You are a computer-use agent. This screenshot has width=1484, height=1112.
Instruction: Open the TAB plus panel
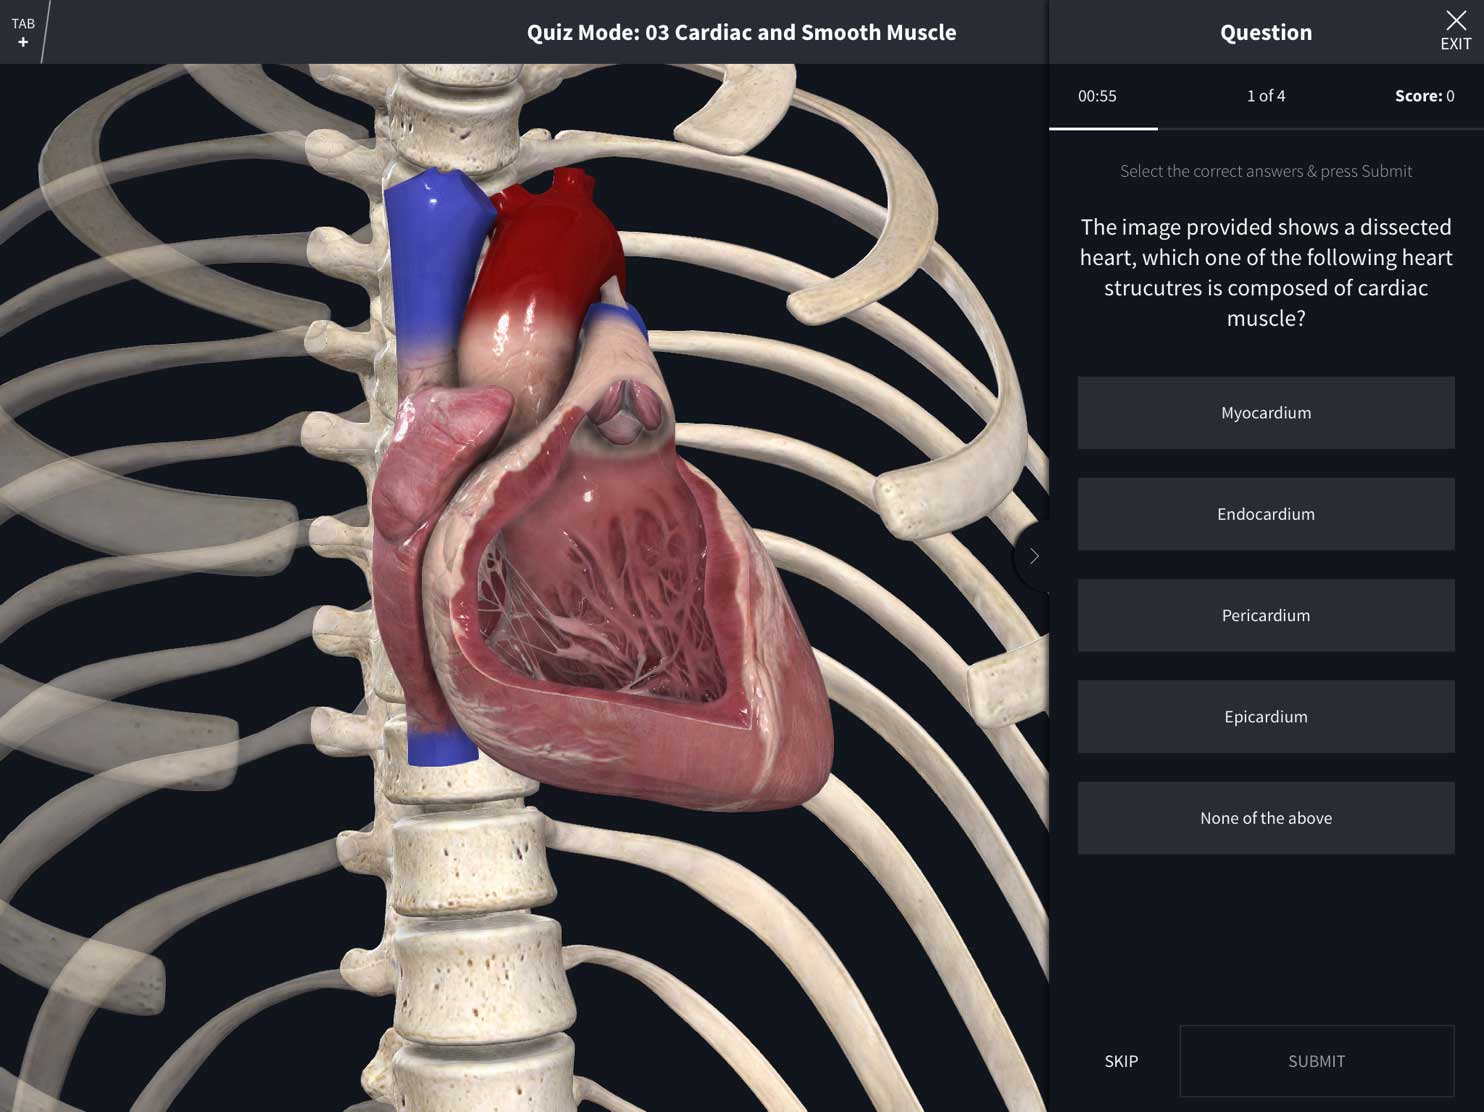[23, 32]
